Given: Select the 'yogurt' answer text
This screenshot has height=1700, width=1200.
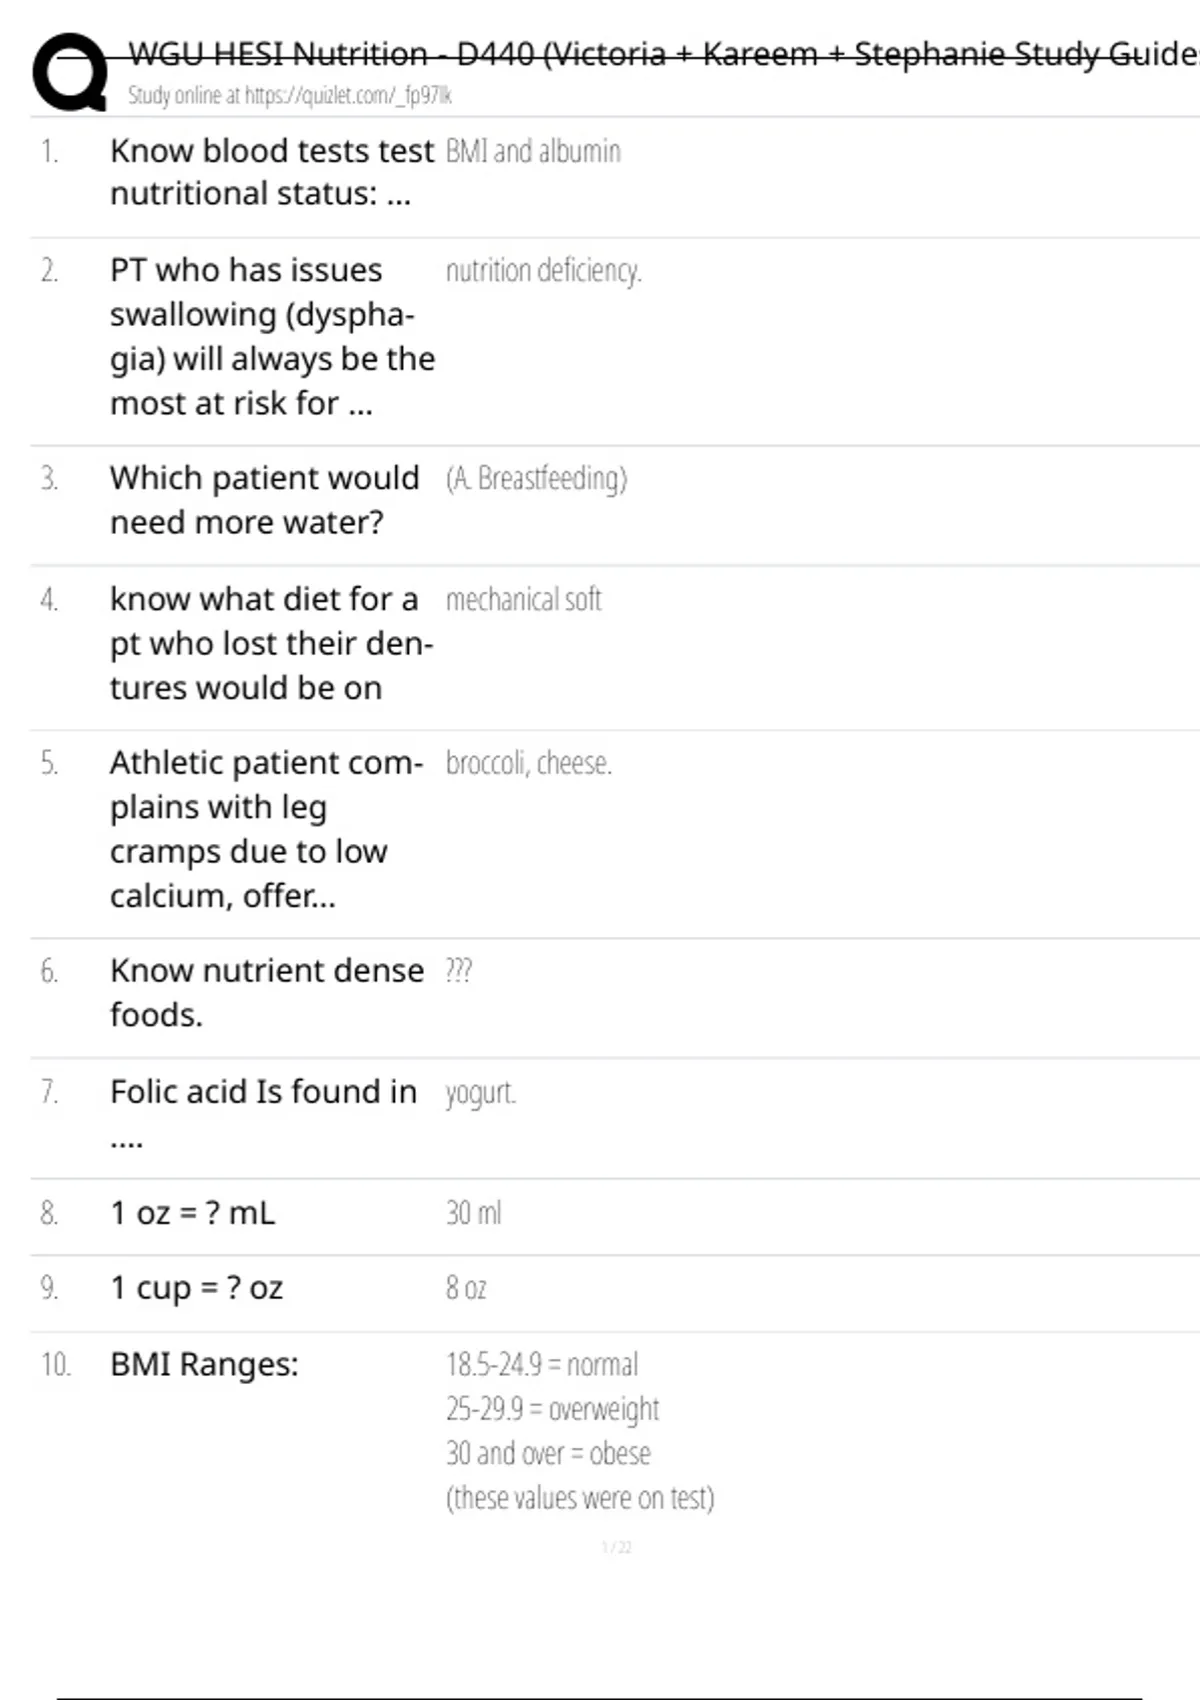Looking at the screenshot, I should [480, 1093].
